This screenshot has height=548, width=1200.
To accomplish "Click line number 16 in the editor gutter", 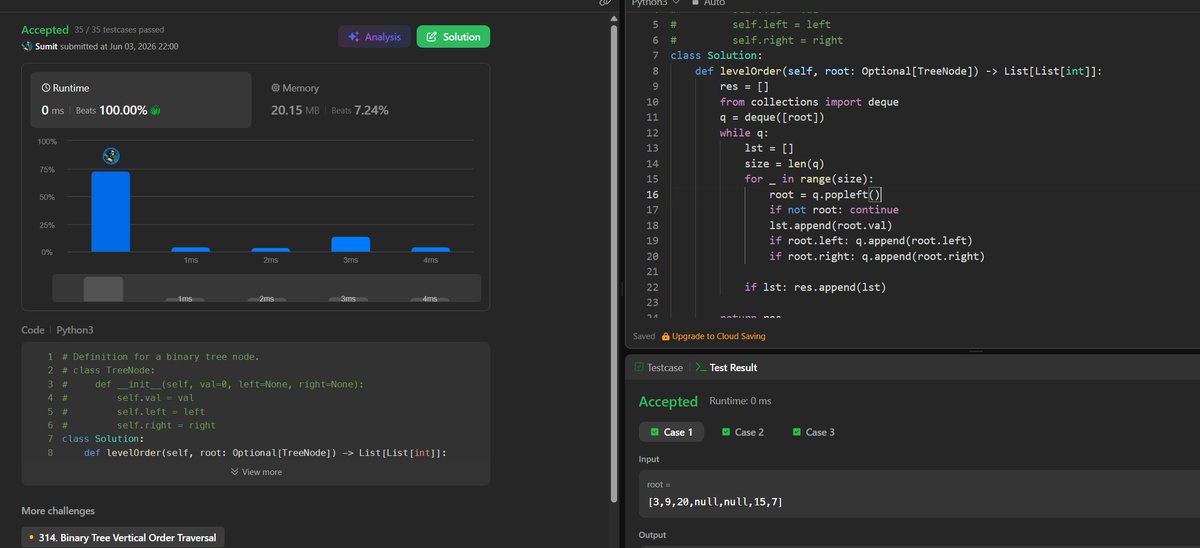I will 652,194.
